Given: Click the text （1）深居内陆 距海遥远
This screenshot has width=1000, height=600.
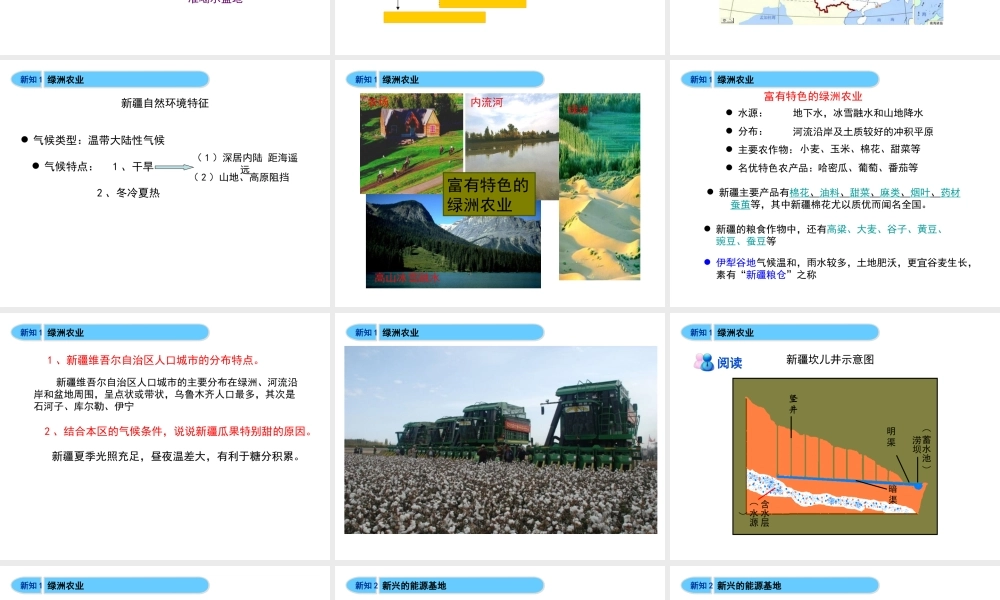Looking at the screenshot, I should [246, 161].
